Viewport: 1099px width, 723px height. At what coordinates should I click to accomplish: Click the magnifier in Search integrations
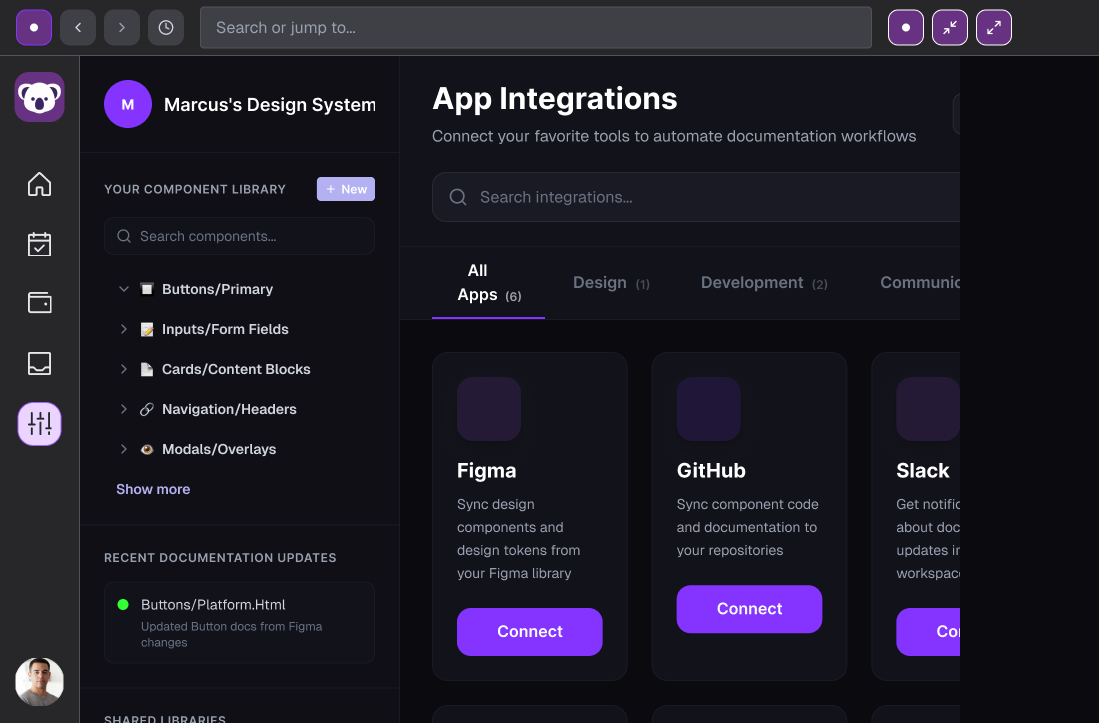pyautogui.click(x=458, y=197)
